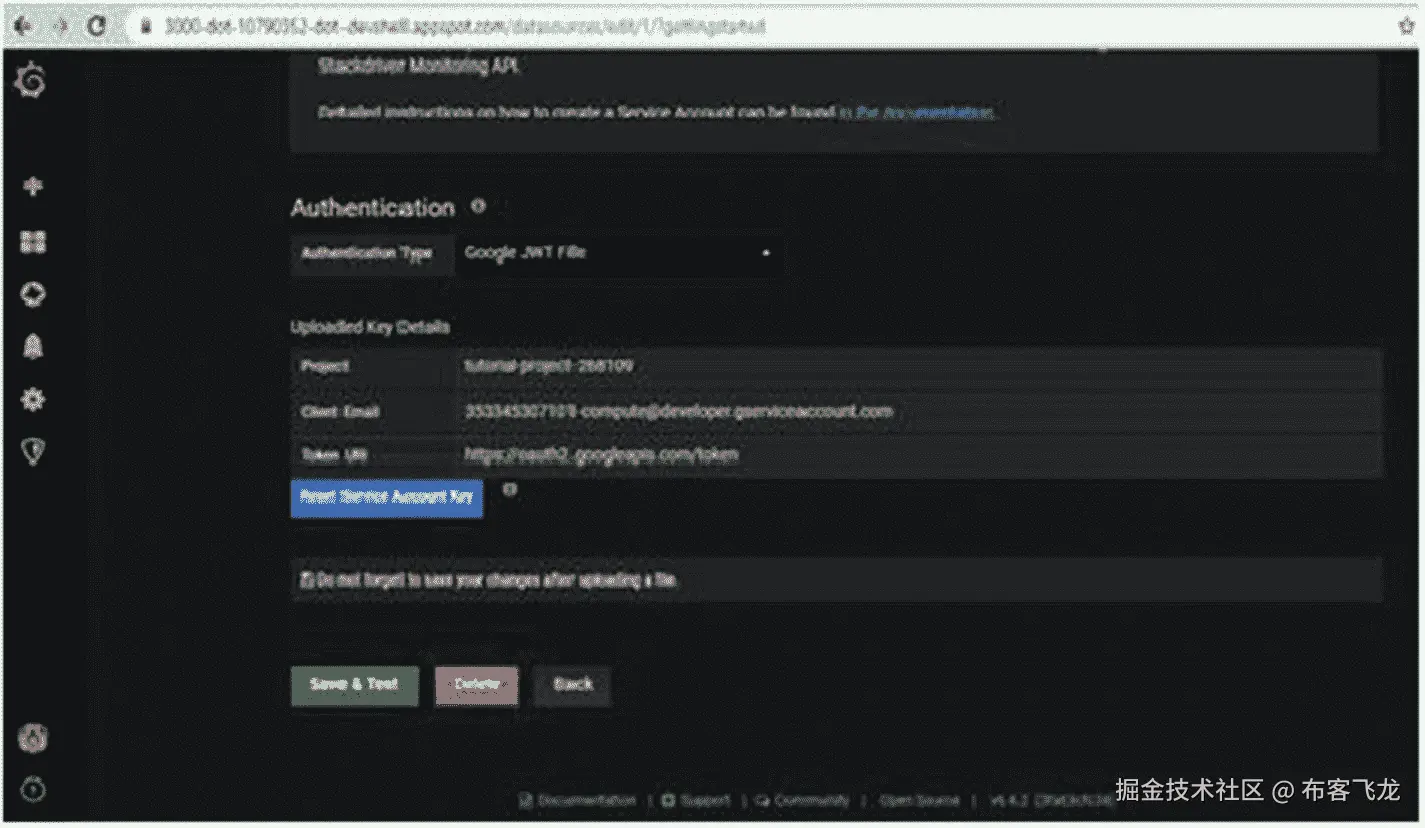Open the user profile avatar icon
Screen dimensions: 1425x828
click(33, 738)
